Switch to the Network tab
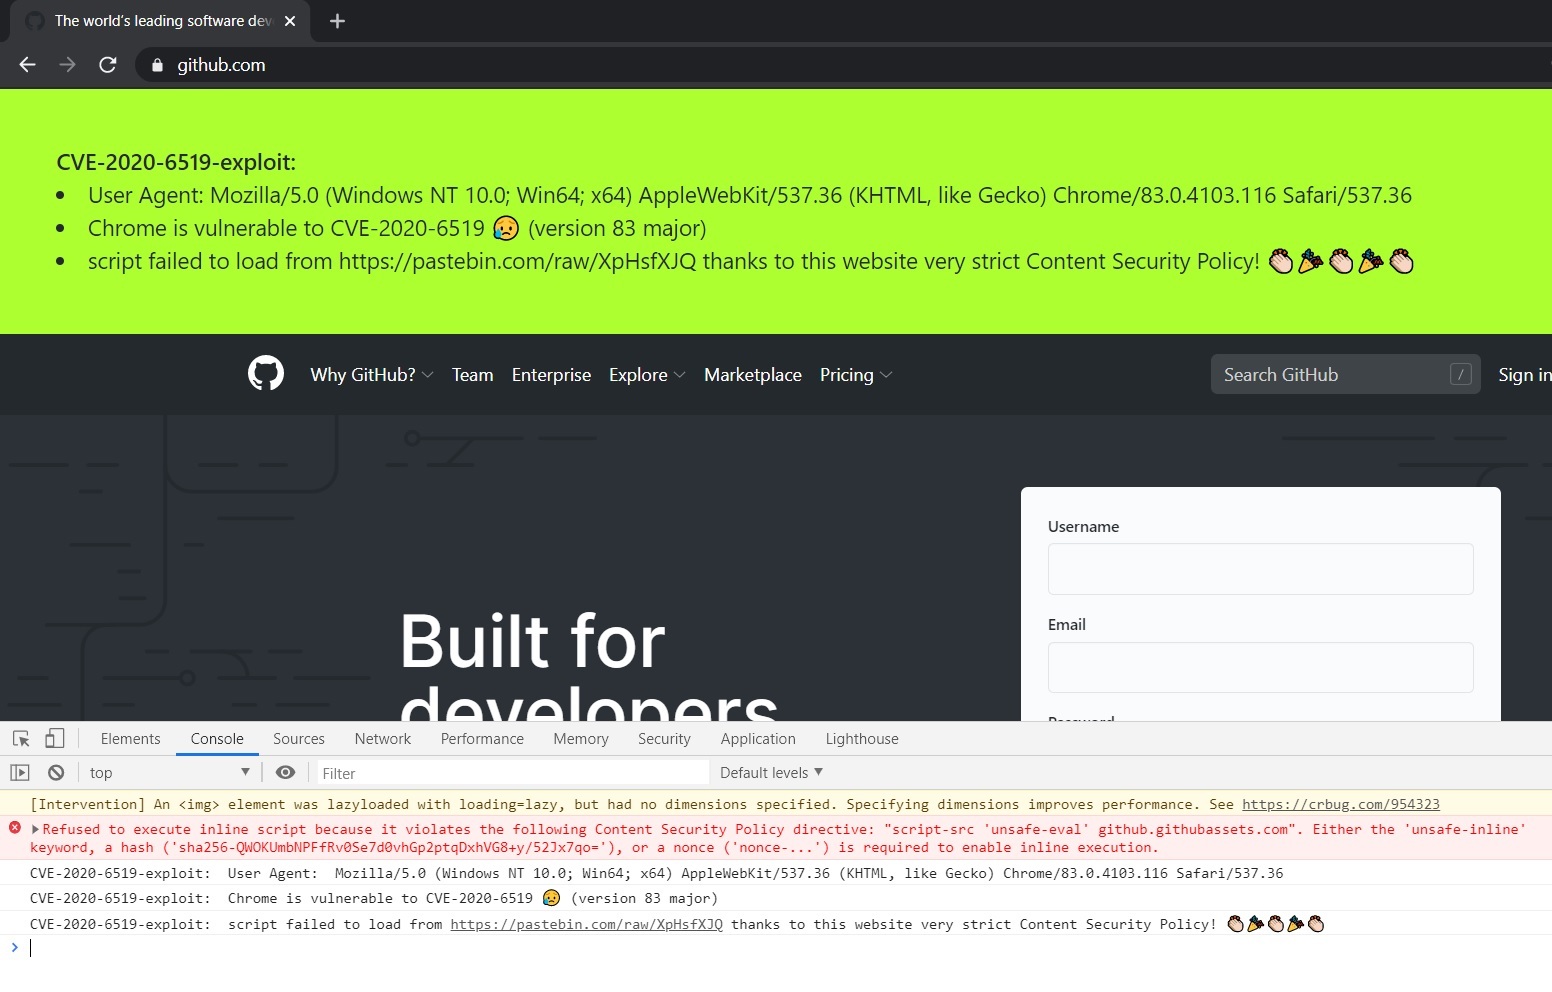The image size is (1552, 992). tap(383, 739)
